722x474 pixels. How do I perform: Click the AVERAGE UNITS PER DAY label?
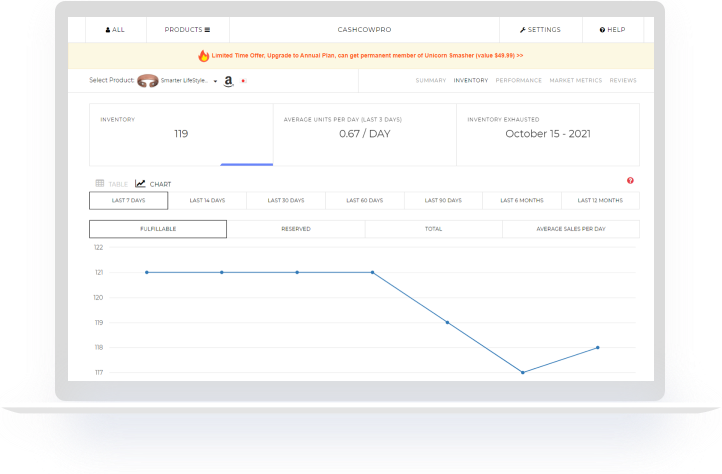point(343,119)
